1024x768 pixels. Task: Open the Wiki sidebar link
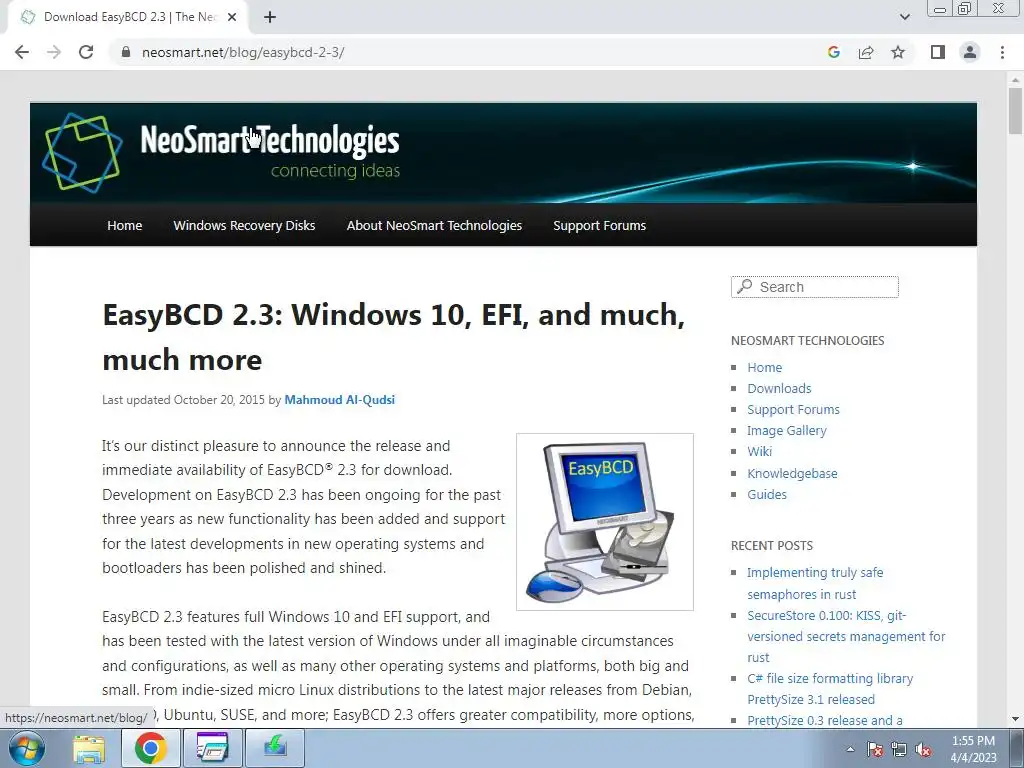(760, 451)
